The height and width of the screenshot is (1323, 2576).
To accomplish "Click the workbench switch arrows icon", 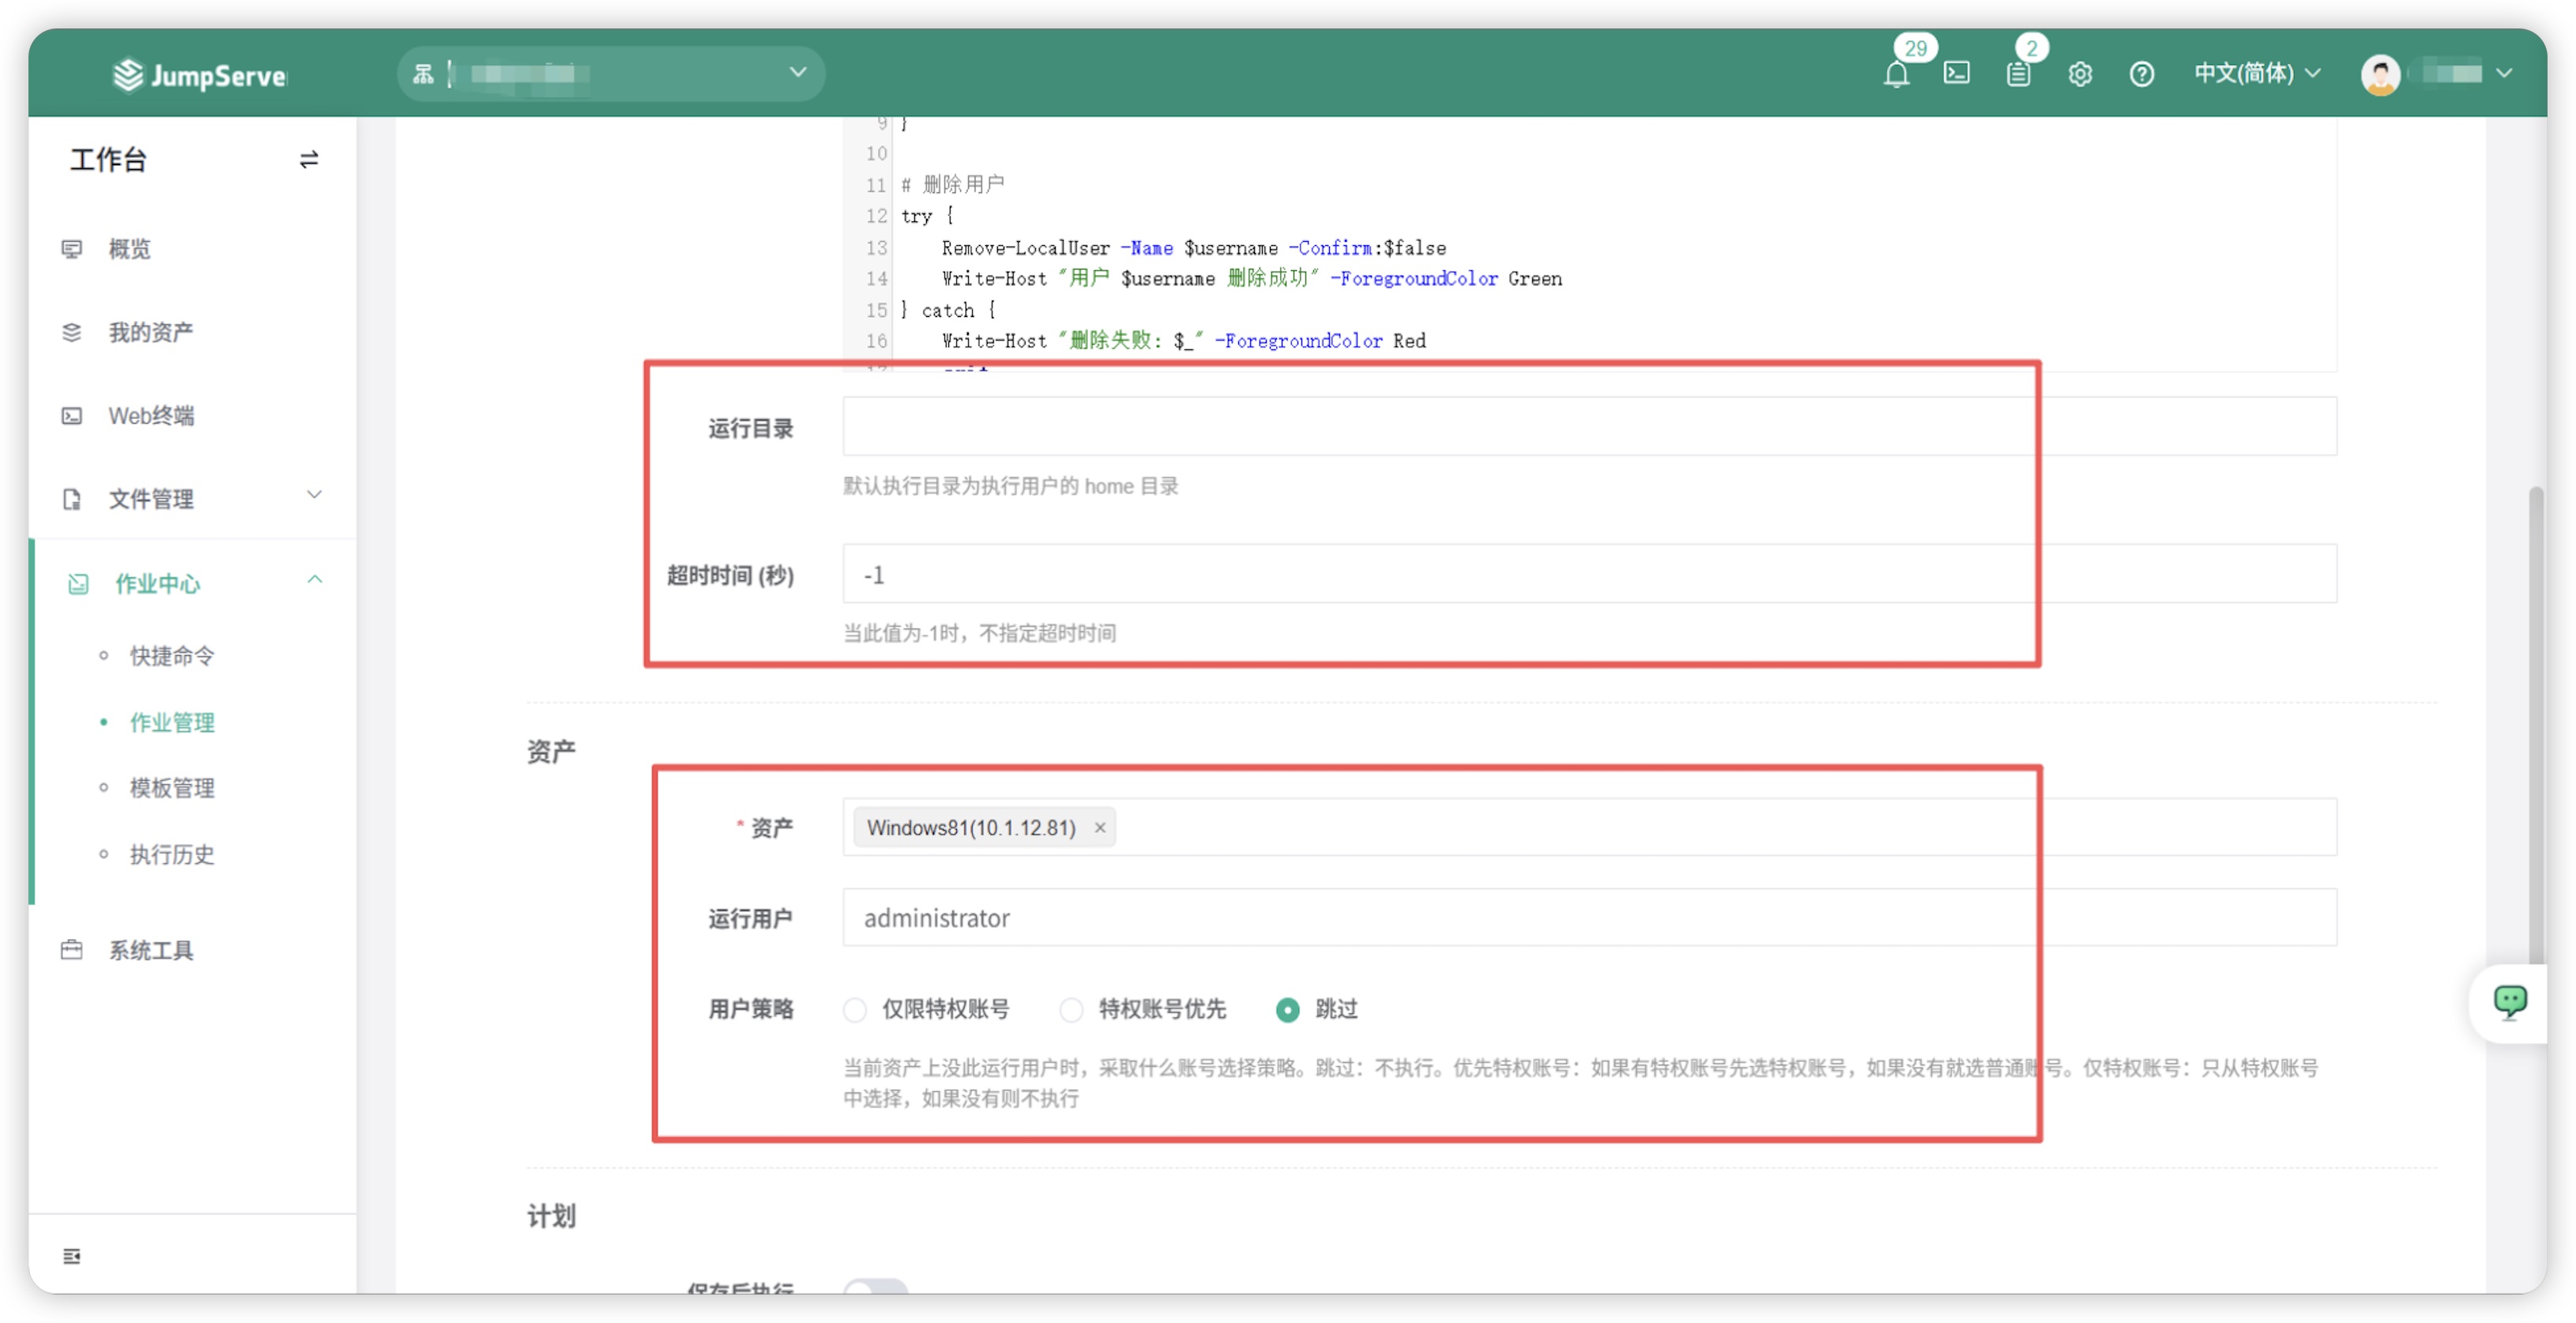I will (308, 159).
